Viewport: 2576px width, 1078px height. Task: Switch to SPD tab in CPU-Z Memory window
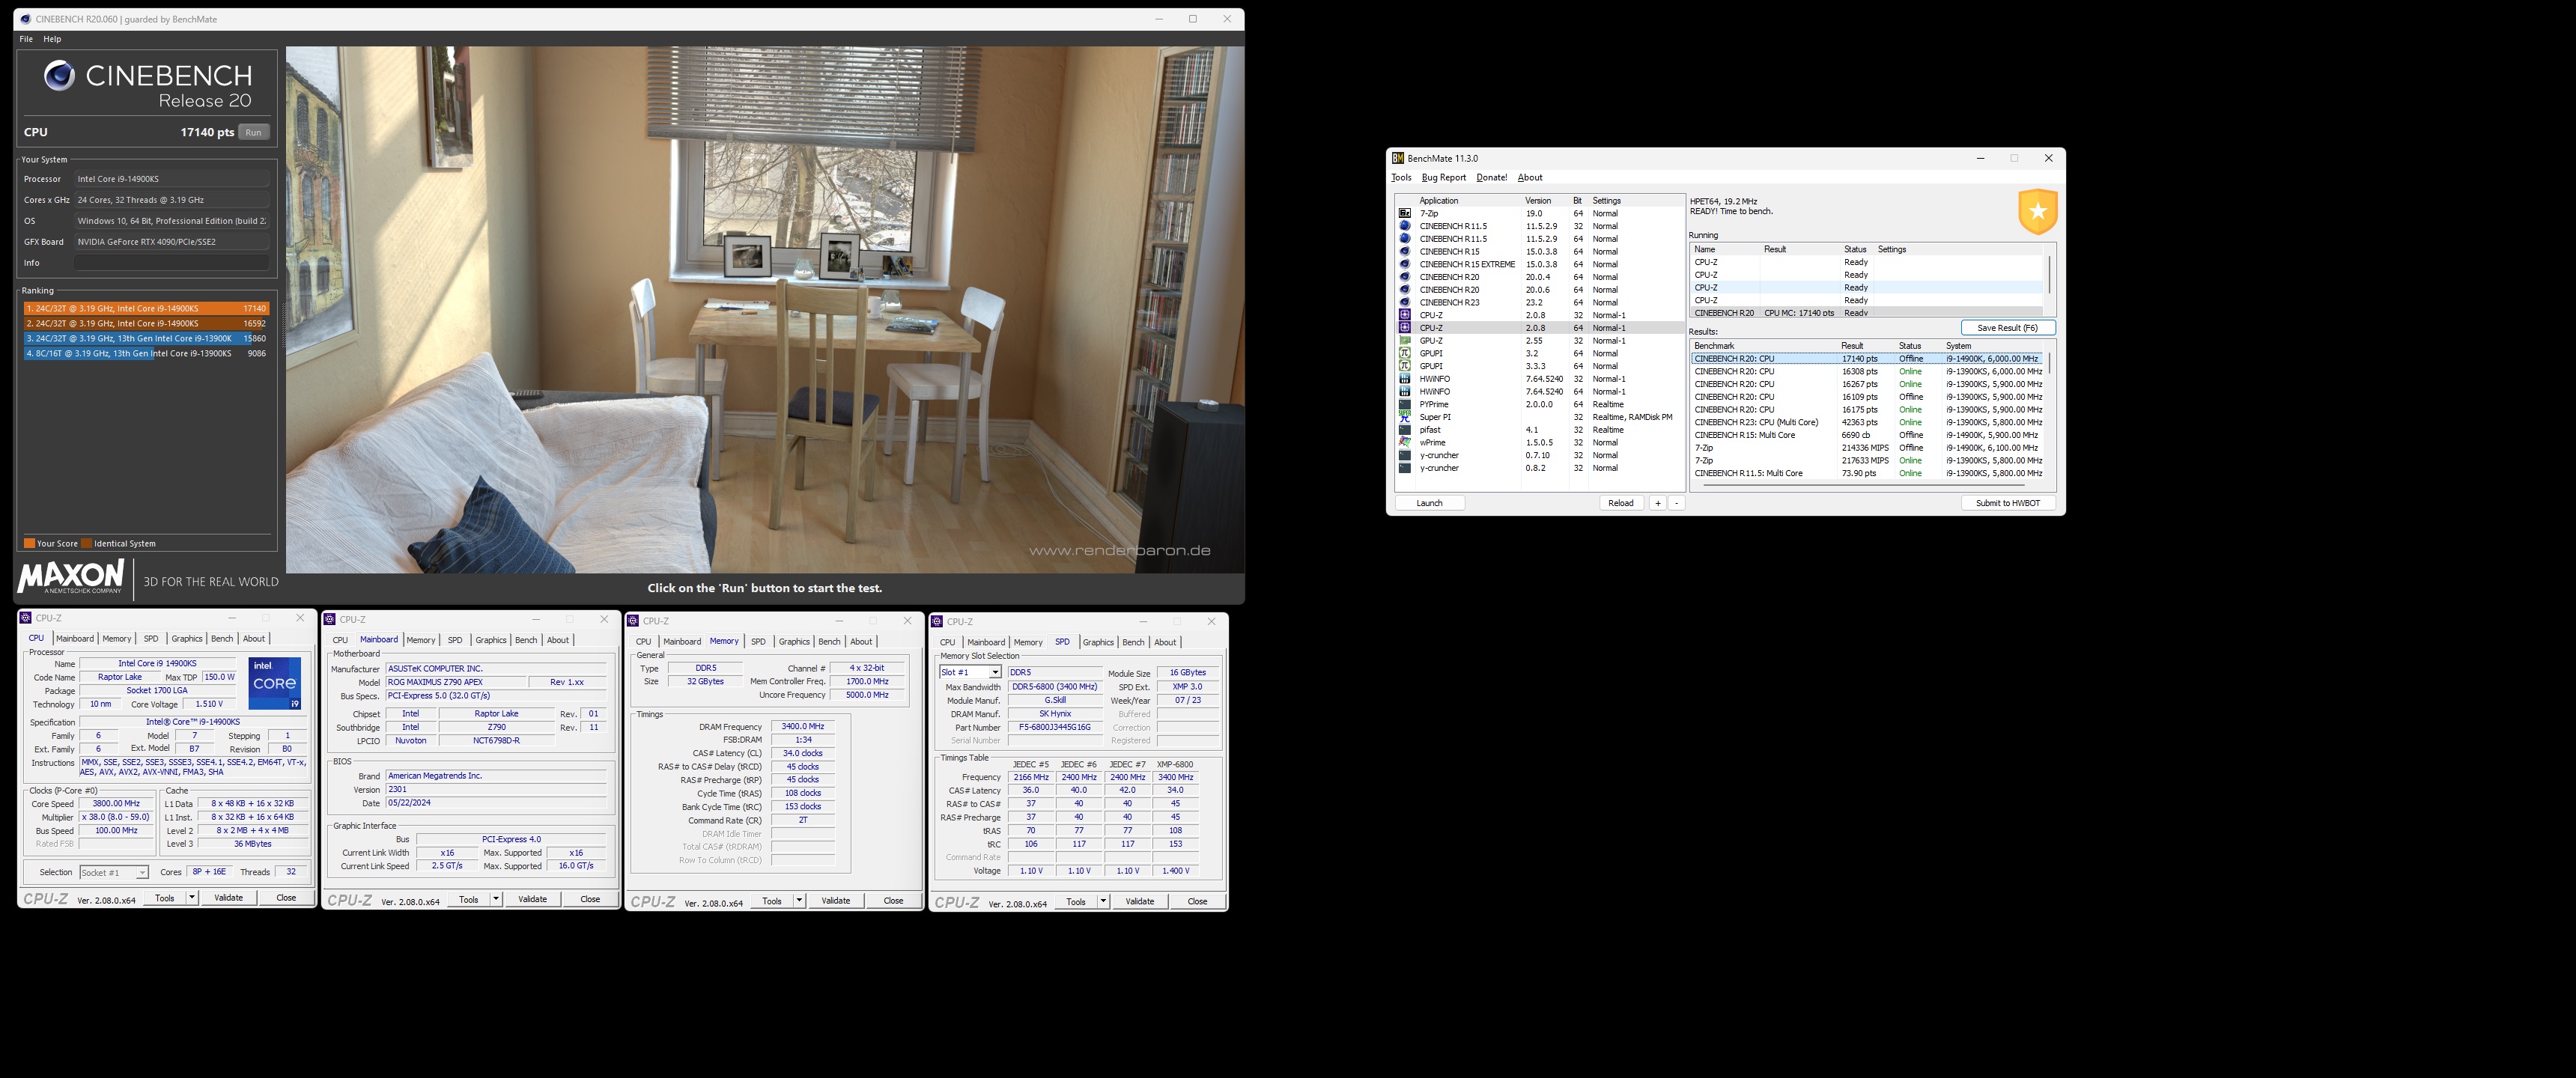(758, 641)
